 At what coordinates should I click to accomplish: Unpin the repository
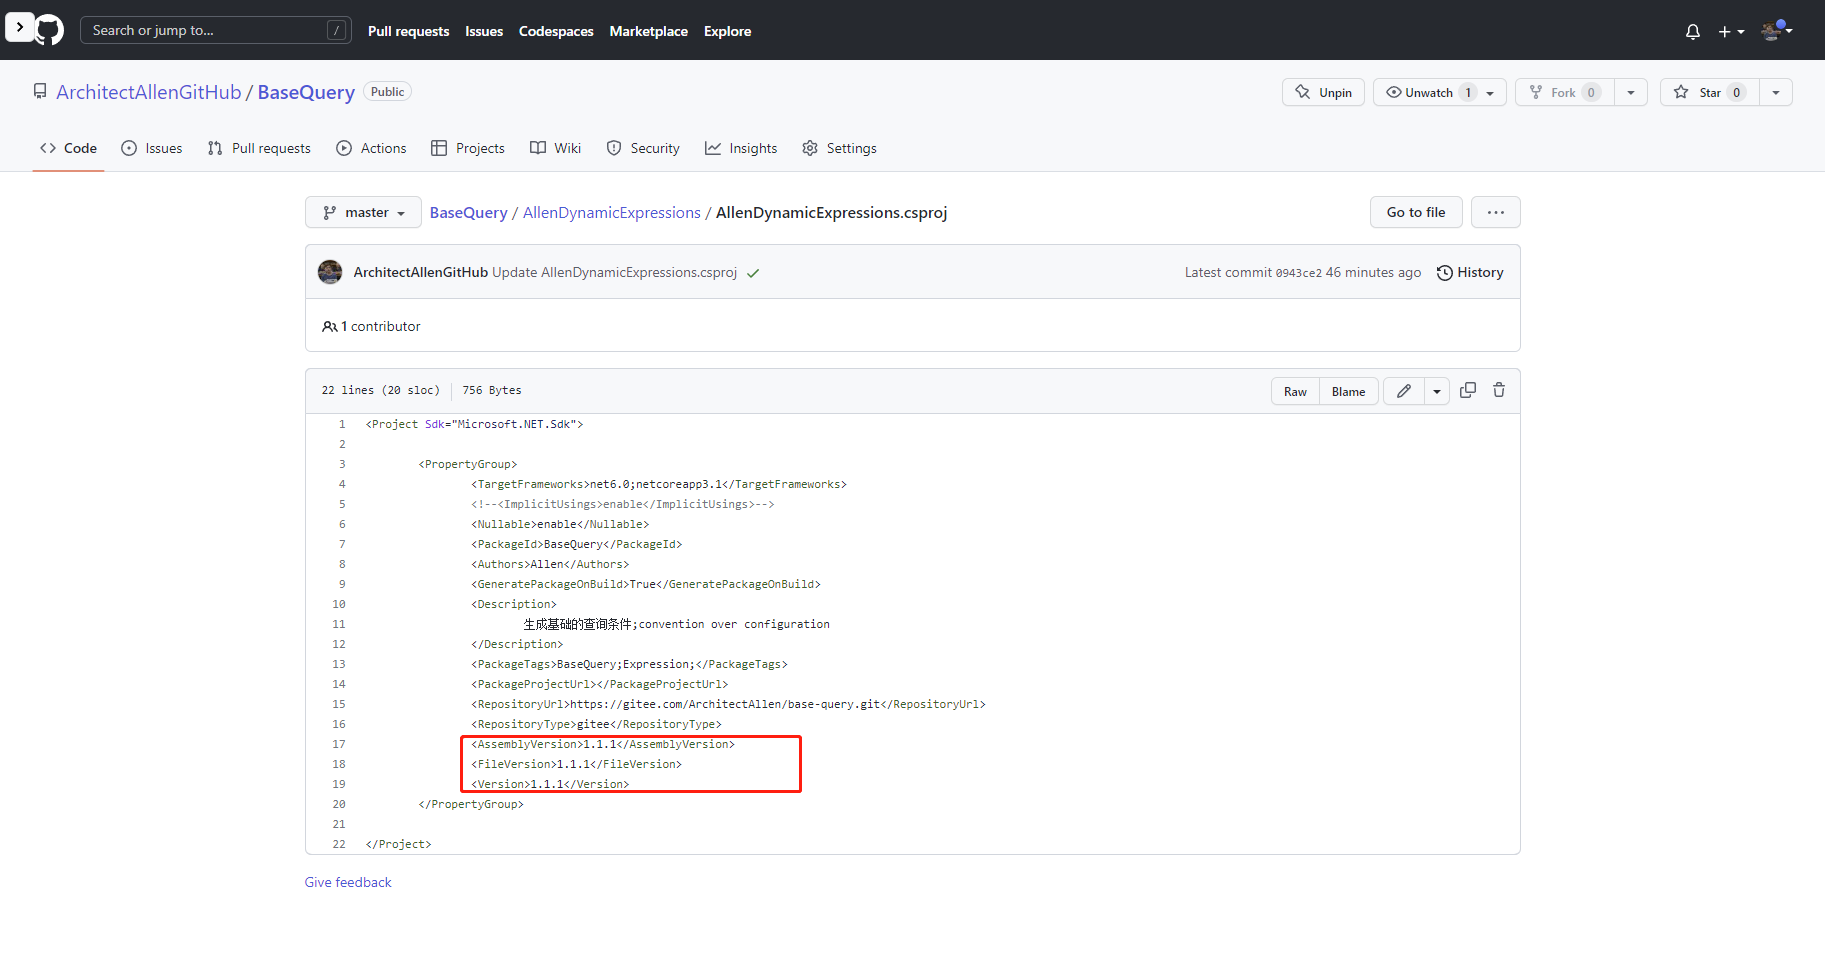tap(1323, 92)
